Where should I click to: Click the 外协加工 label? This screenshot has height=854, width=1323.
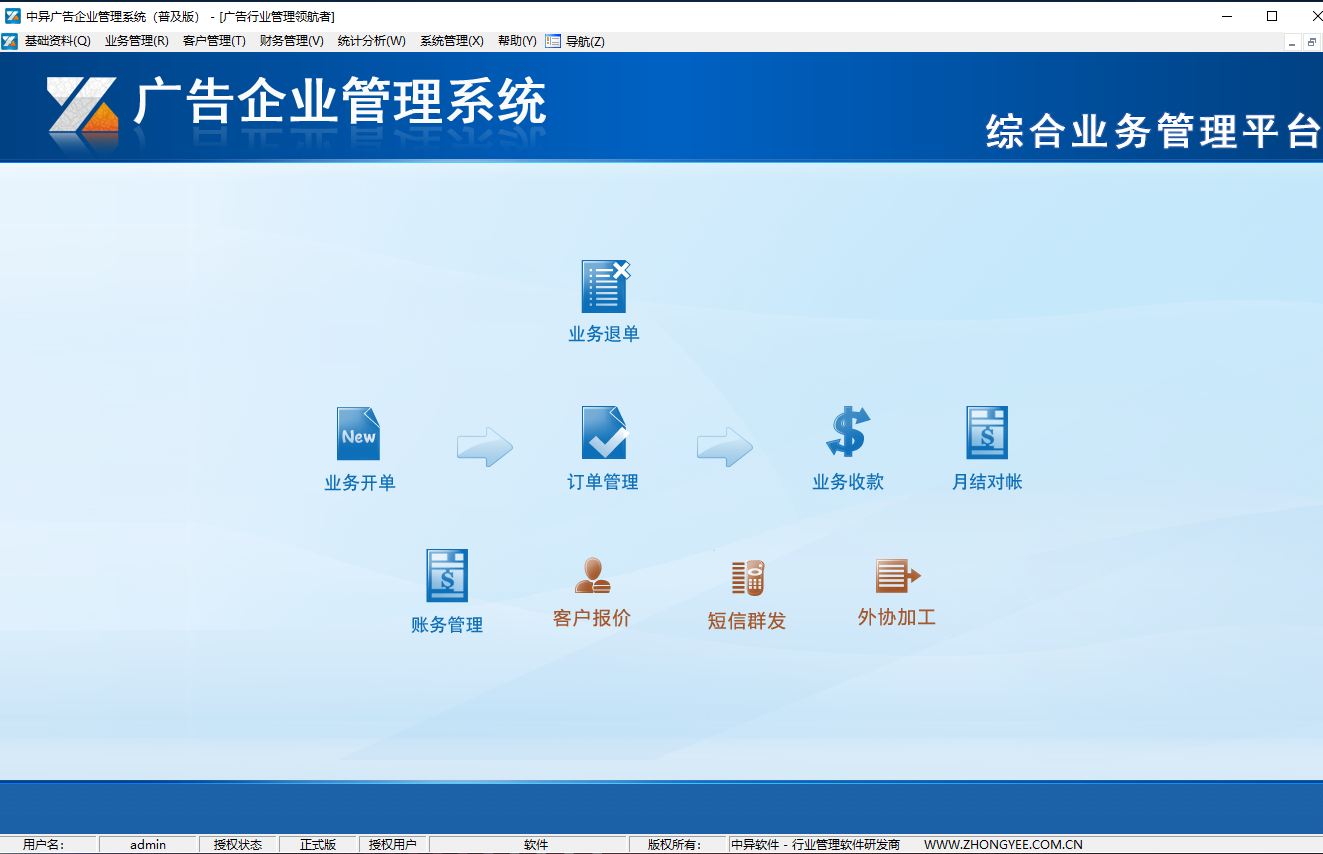[x=897, y=617]
